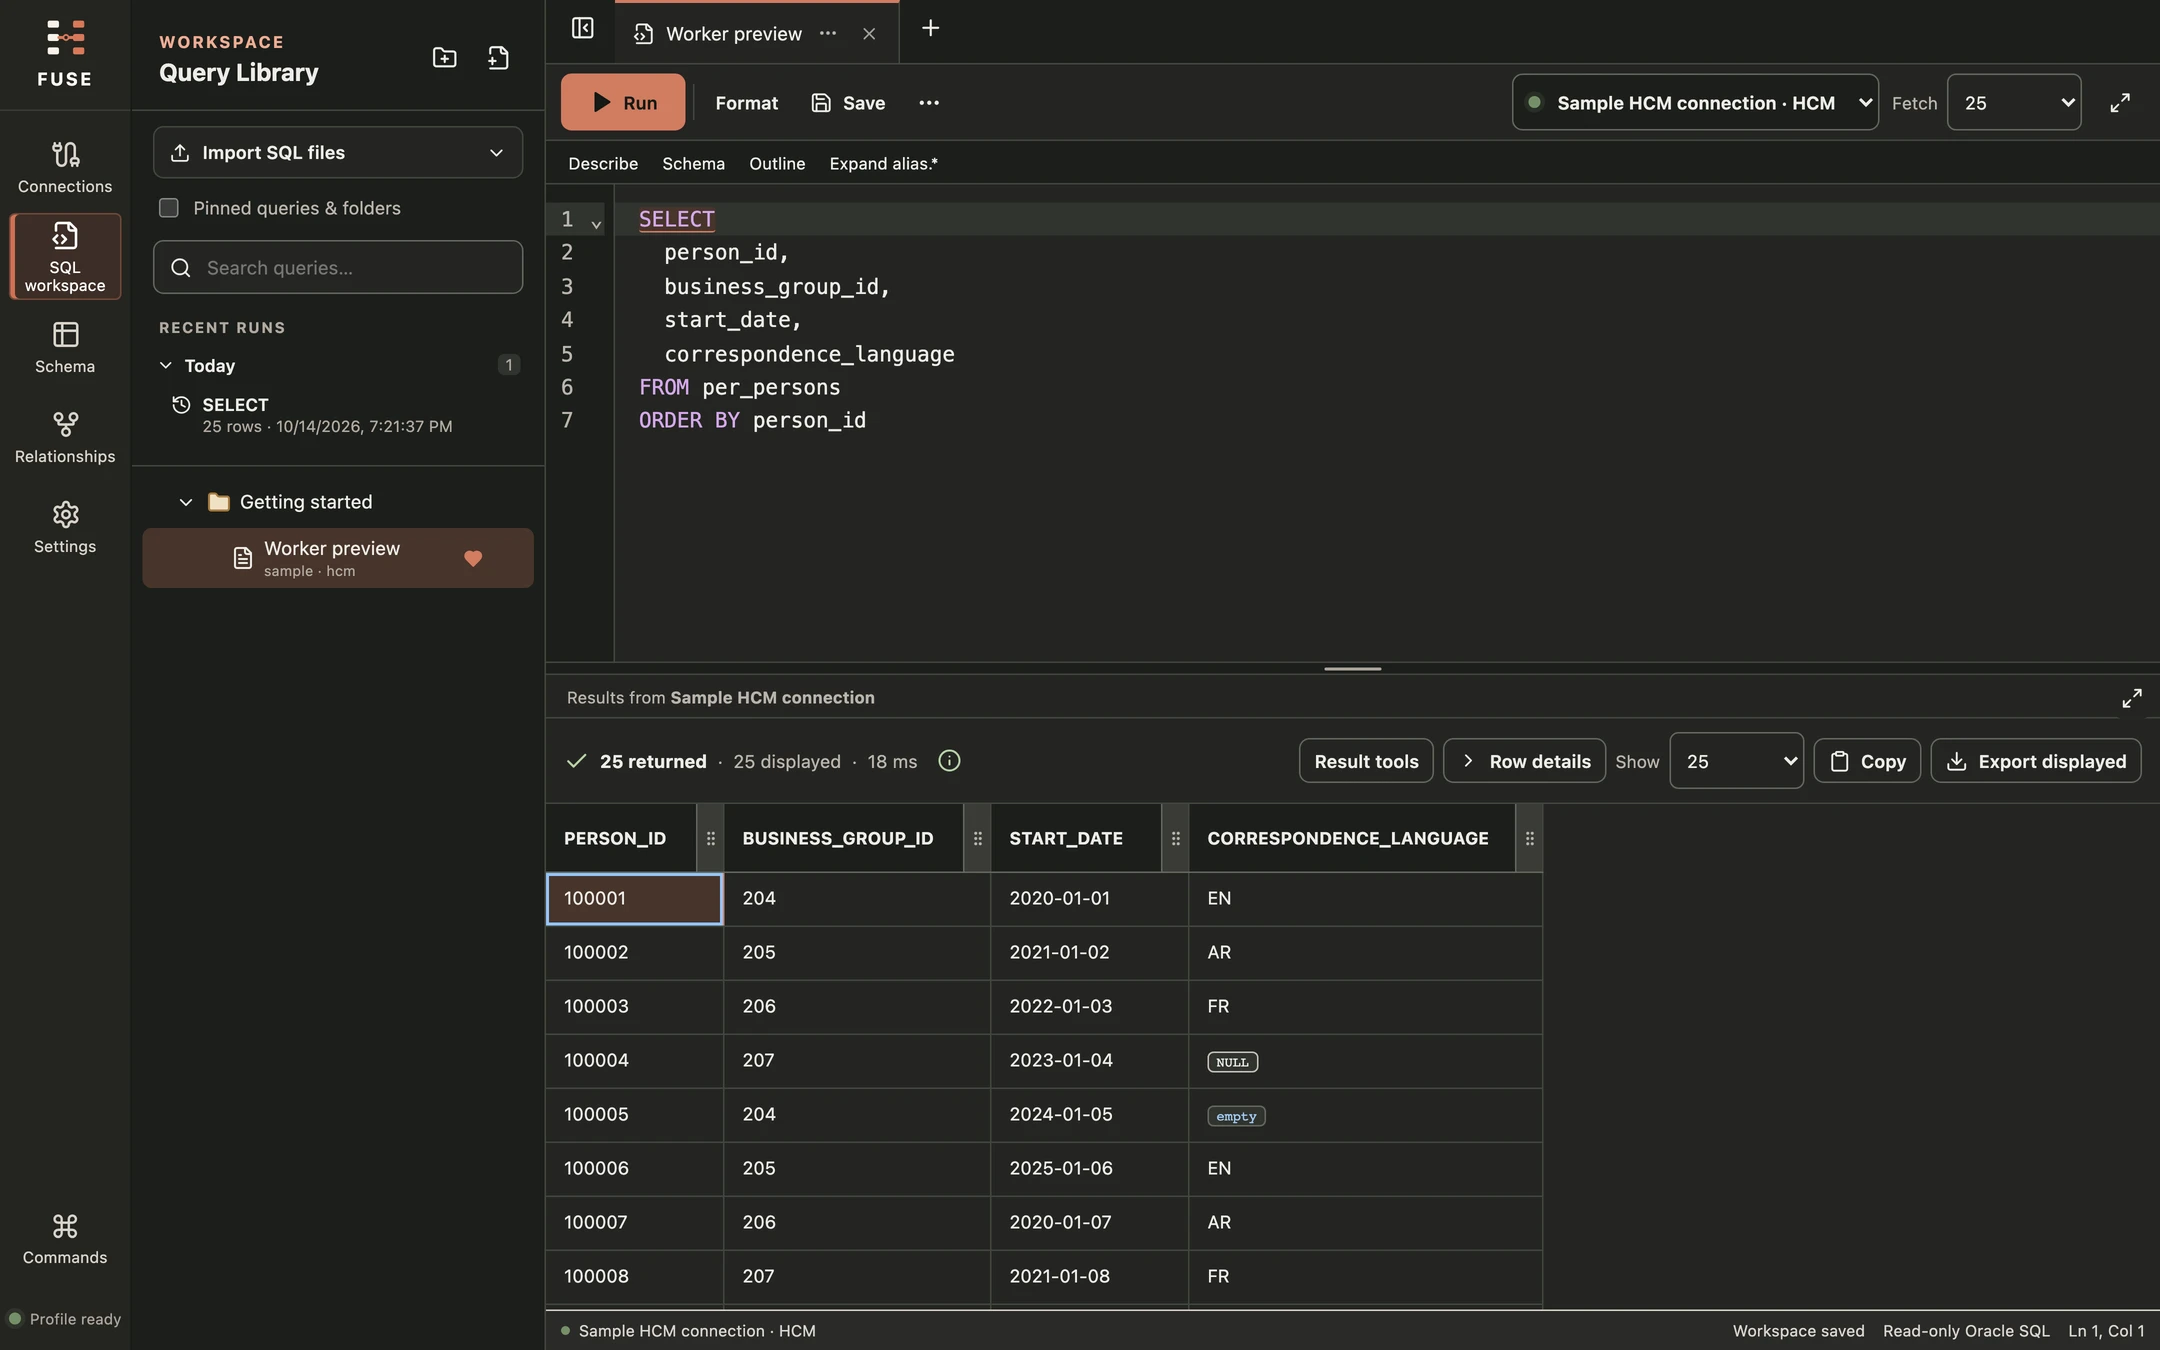Fold the SELECT statement at line 1
The width and height of the screenshot is (2160, 1350).
pos(596,224)
